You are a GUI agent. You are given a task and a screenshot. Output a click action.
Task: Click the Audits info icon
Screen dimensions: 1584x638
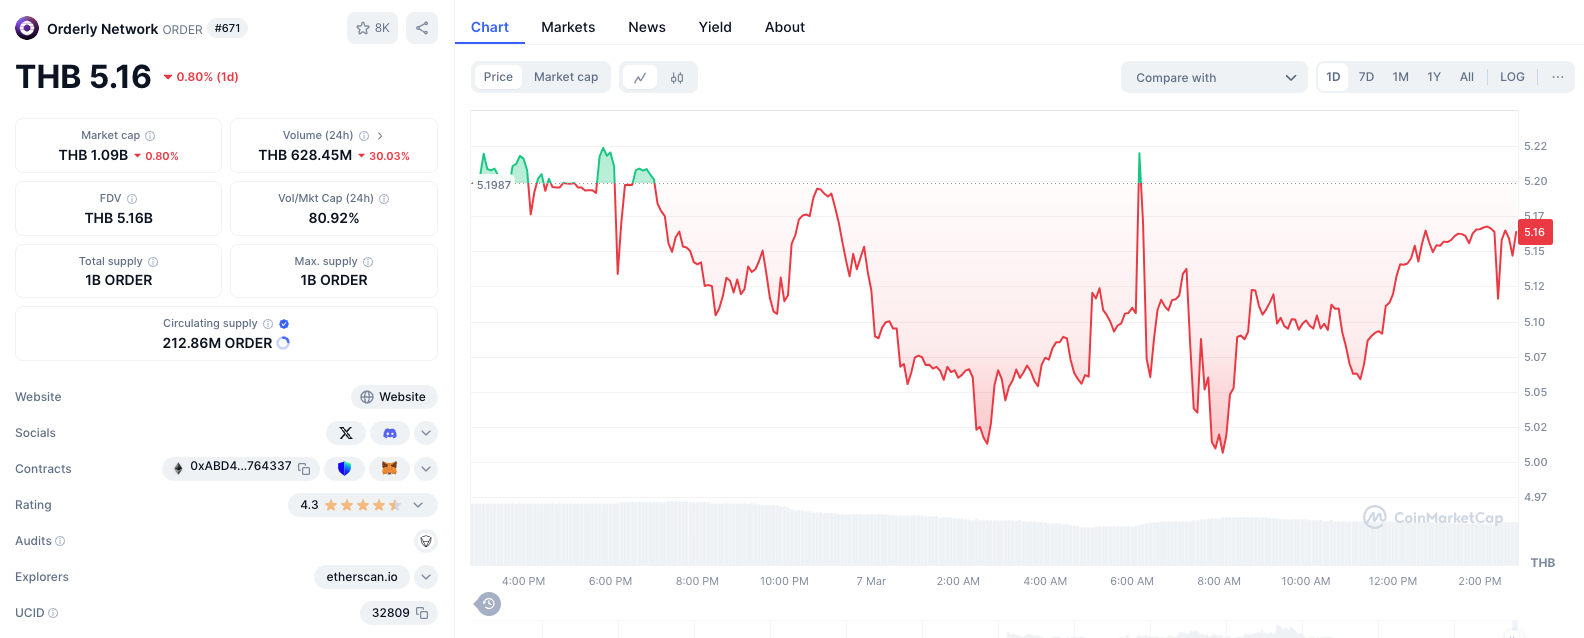point(60,541)
